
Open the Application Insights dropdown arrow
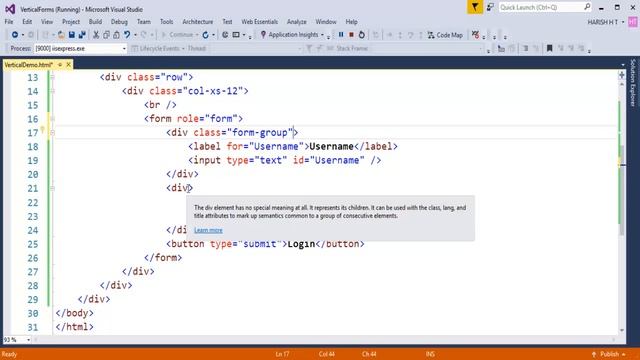click(322, 35)
